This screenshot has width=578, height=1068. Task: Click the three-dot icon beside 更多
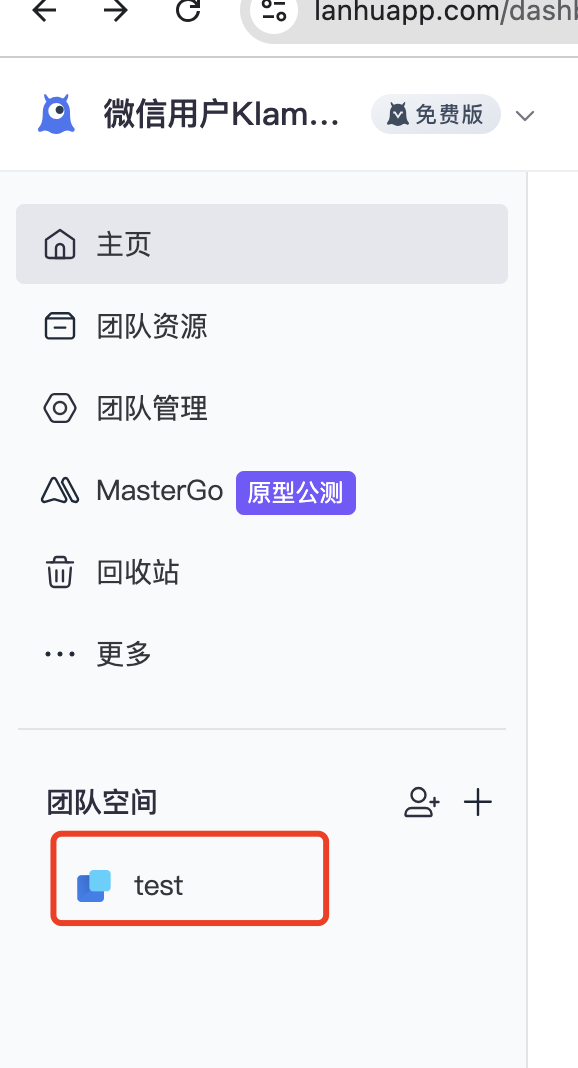pos(60,654)
